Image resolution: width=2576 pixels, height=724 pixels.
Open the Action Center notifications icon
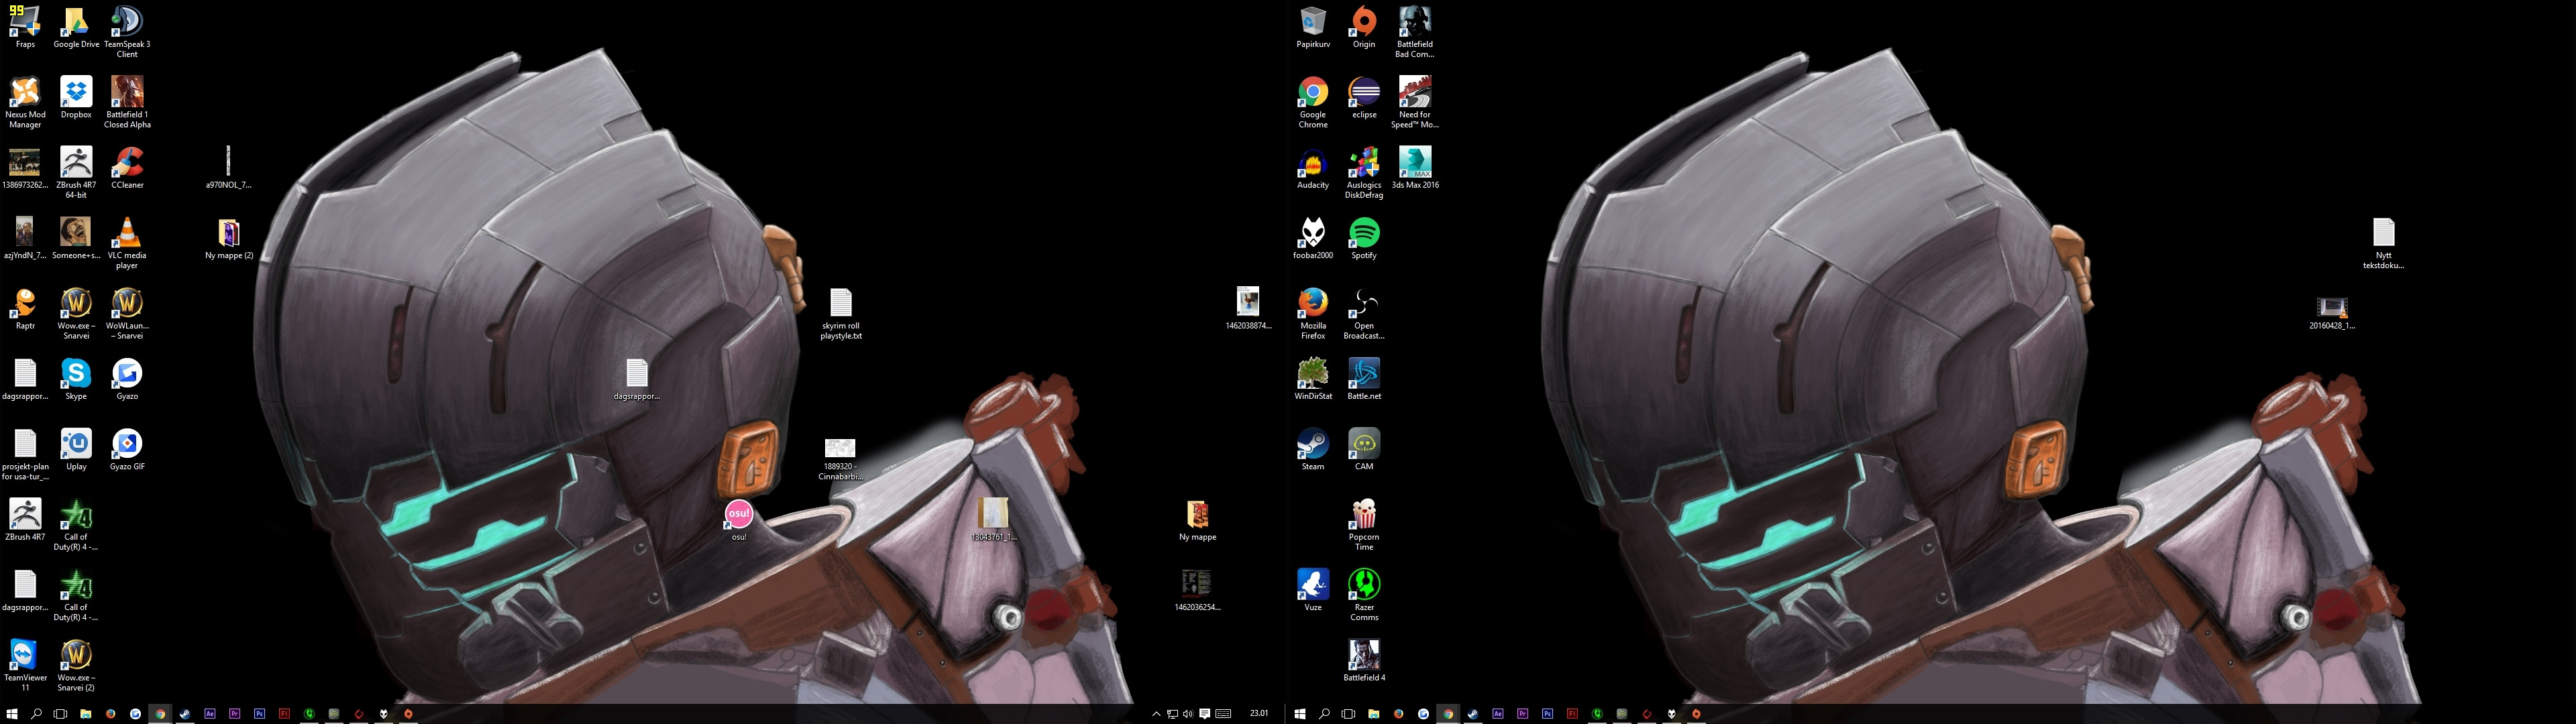click(1205, 714)
